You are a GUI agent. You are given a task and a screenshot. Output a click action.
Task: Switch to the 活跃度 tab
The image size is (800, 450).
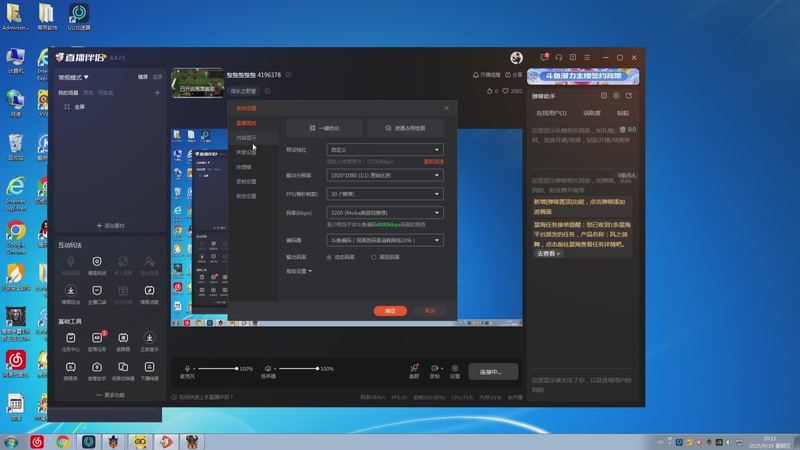(592, 113)
